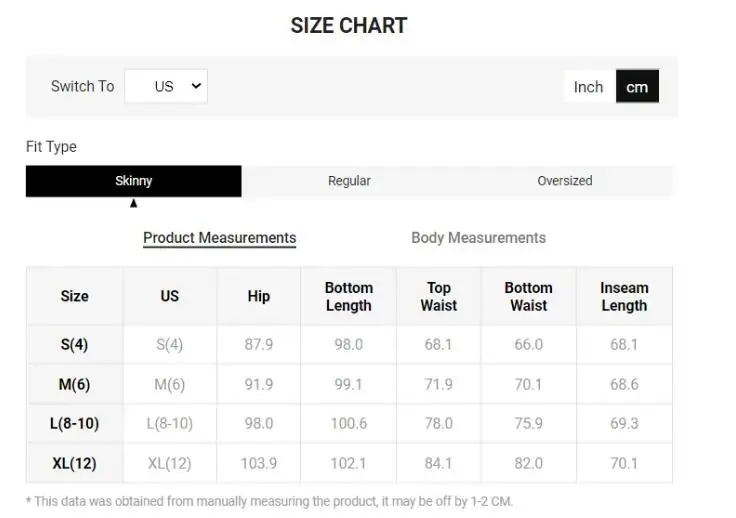Click the Bottom Length column header
Image resolution: width=736 pixels, height=518 pixels.
348,296
